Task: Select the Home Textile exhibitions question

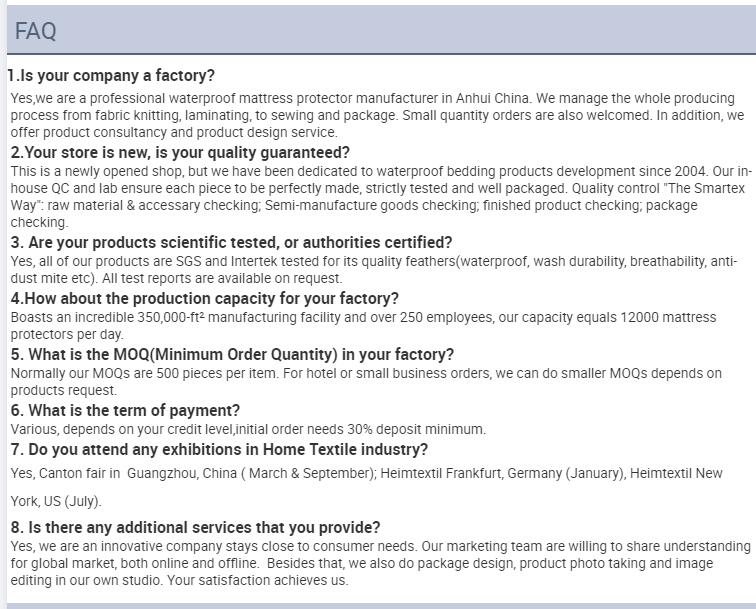Action: (219, 449)
